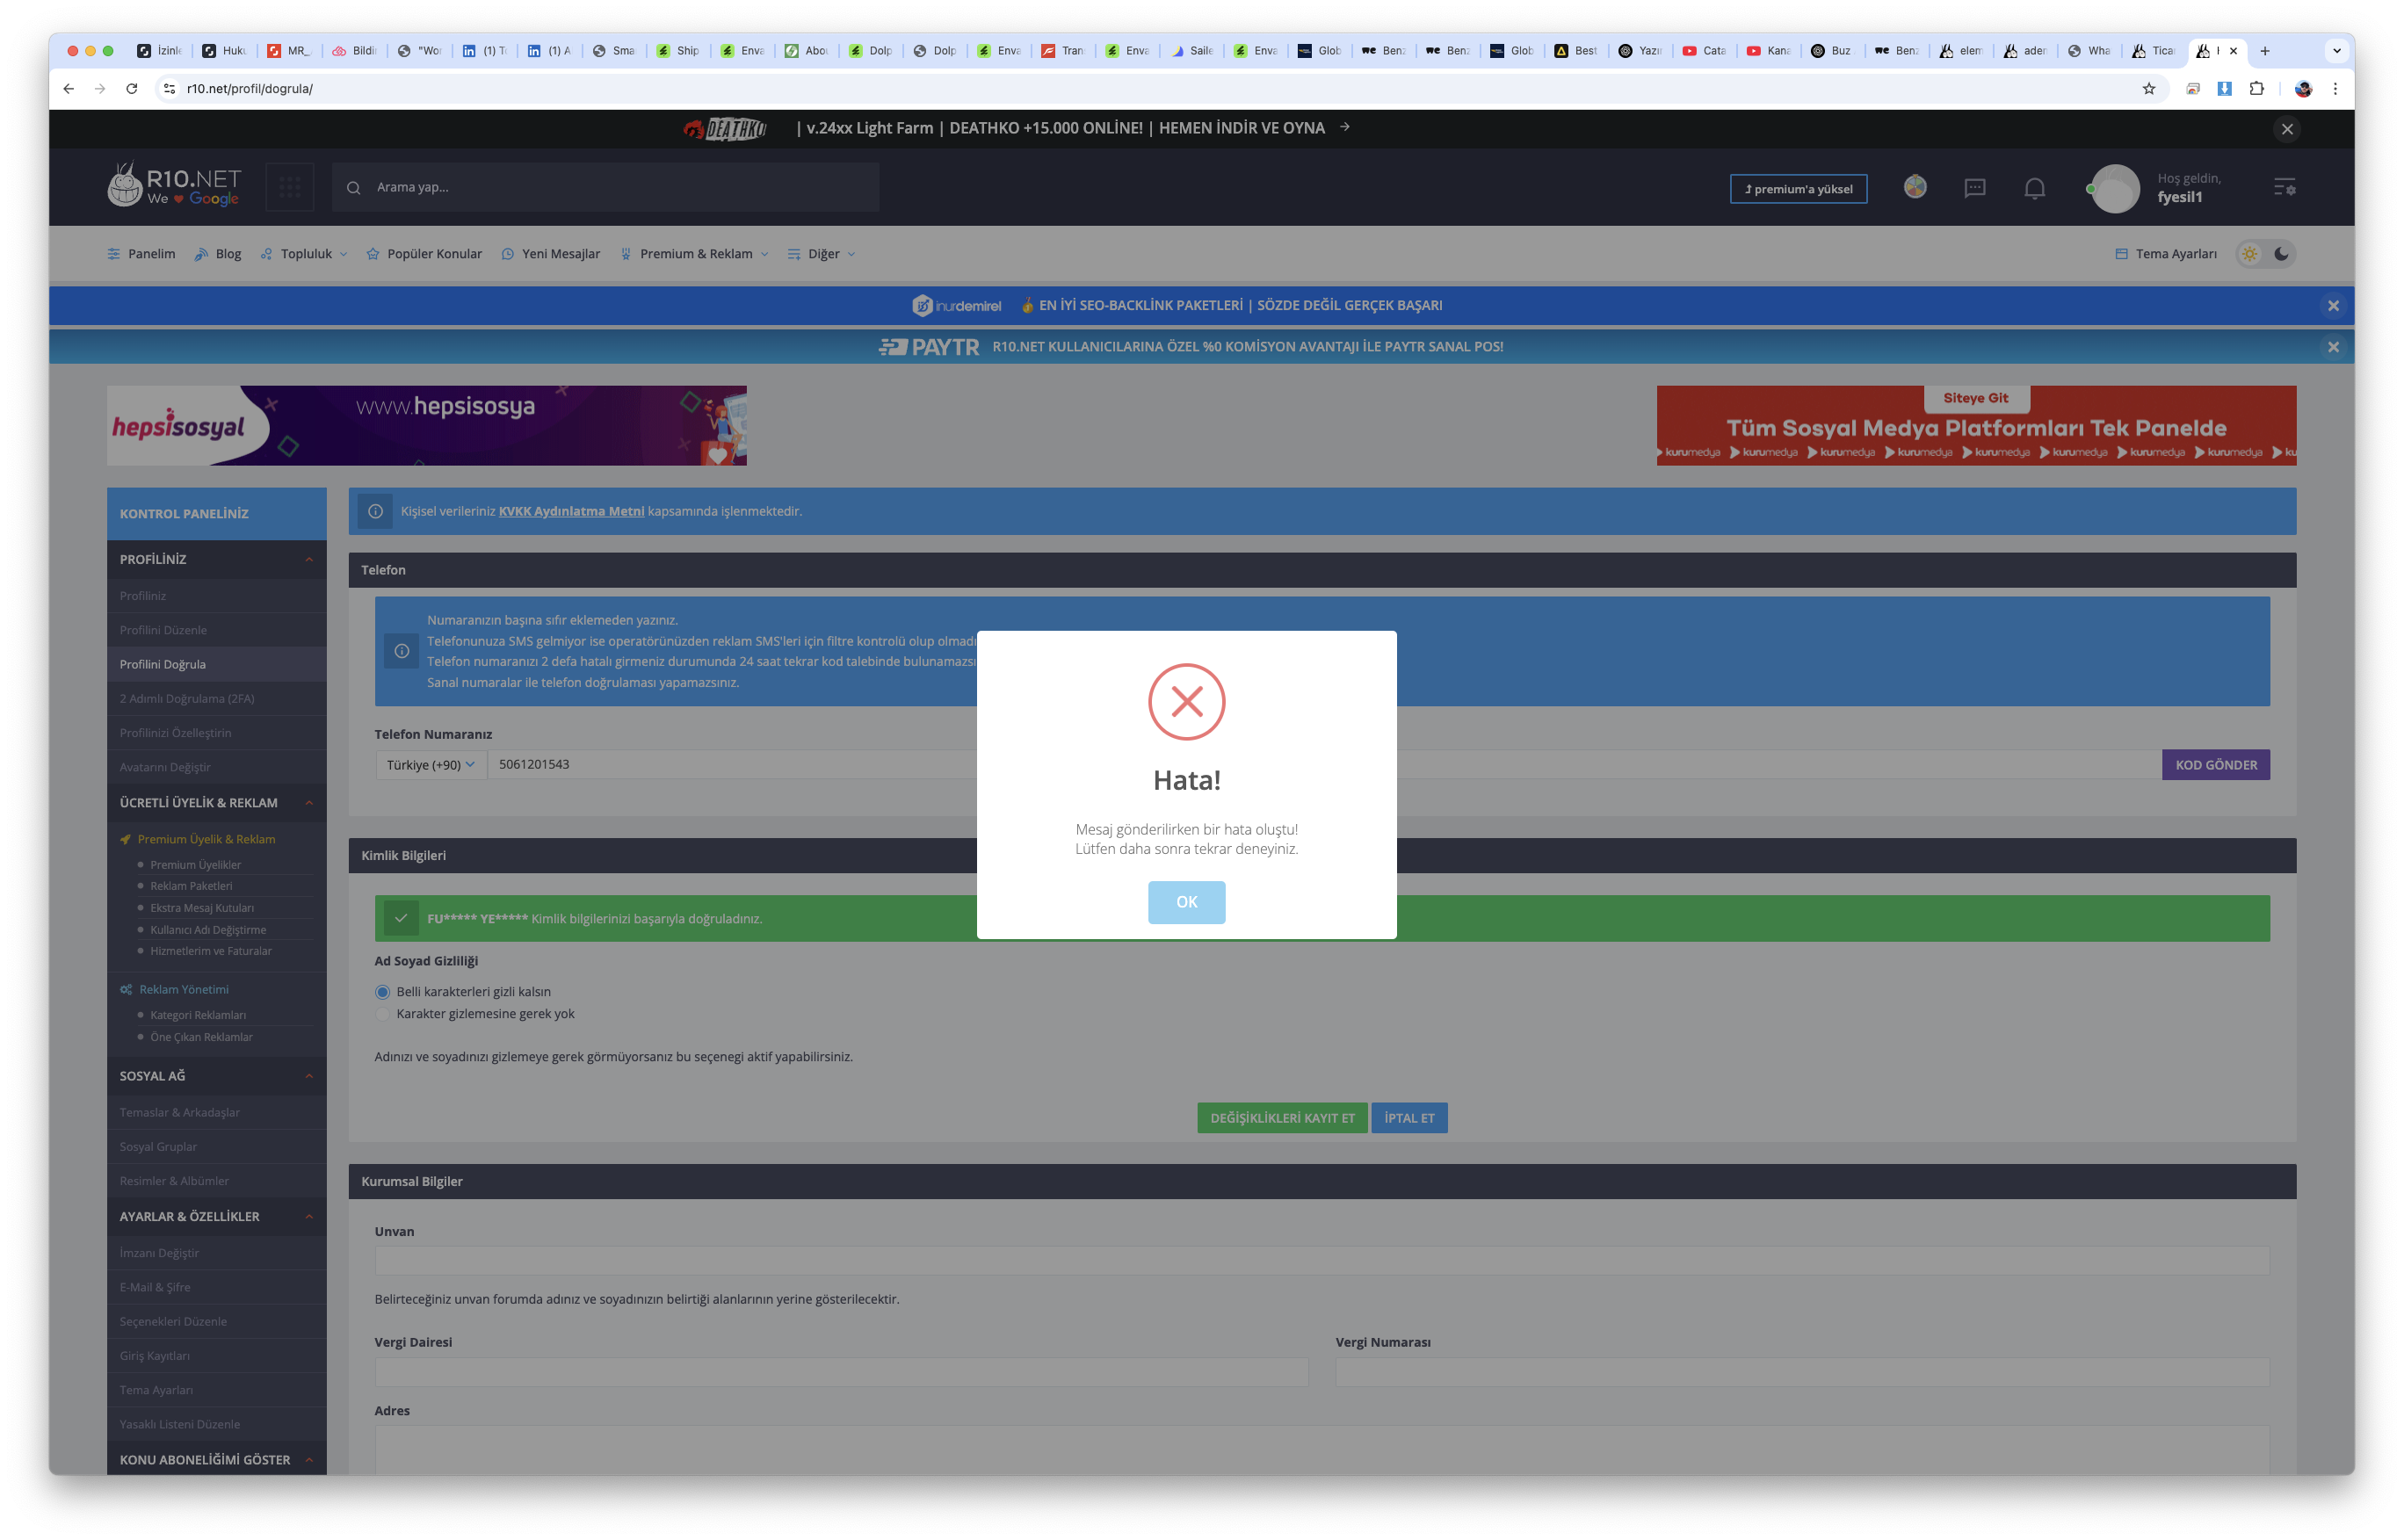Open the notifications bell icon
Screen dimensions: 2404x1540
[x=2034, y=188]
